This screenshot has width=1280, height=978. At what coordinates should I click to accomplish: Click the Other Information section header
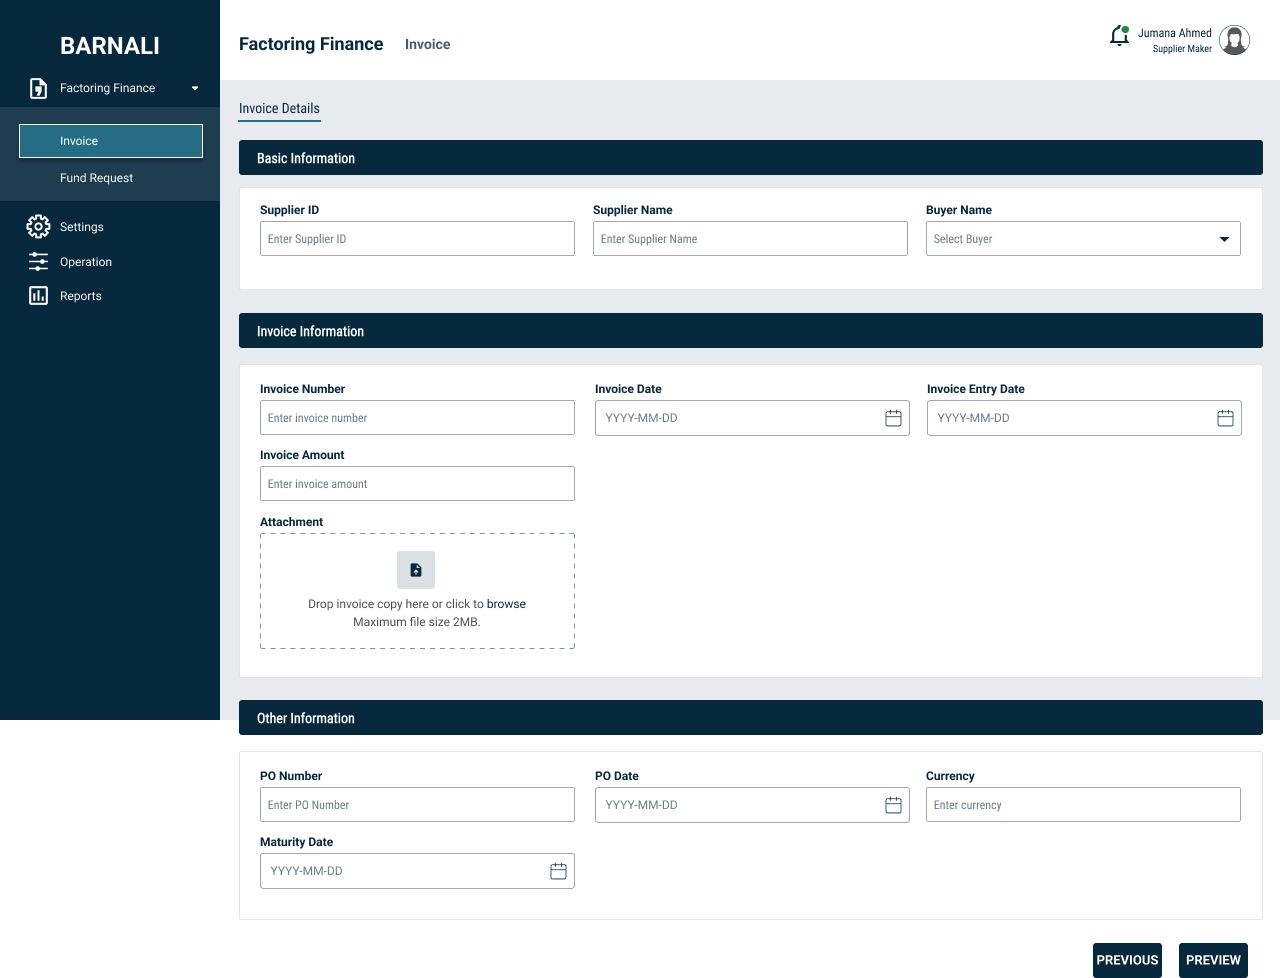click(x=751, y=718)
